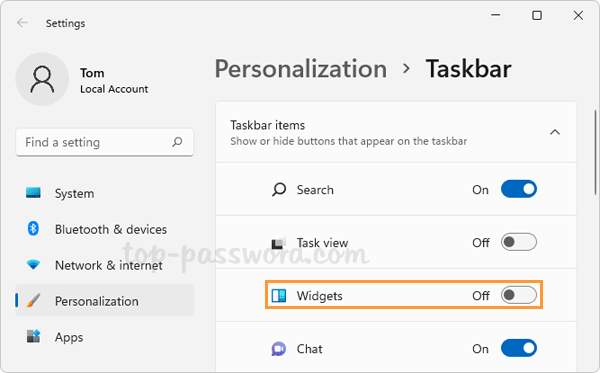Turn on the Widgets toggle

click(x=519, y=295)
